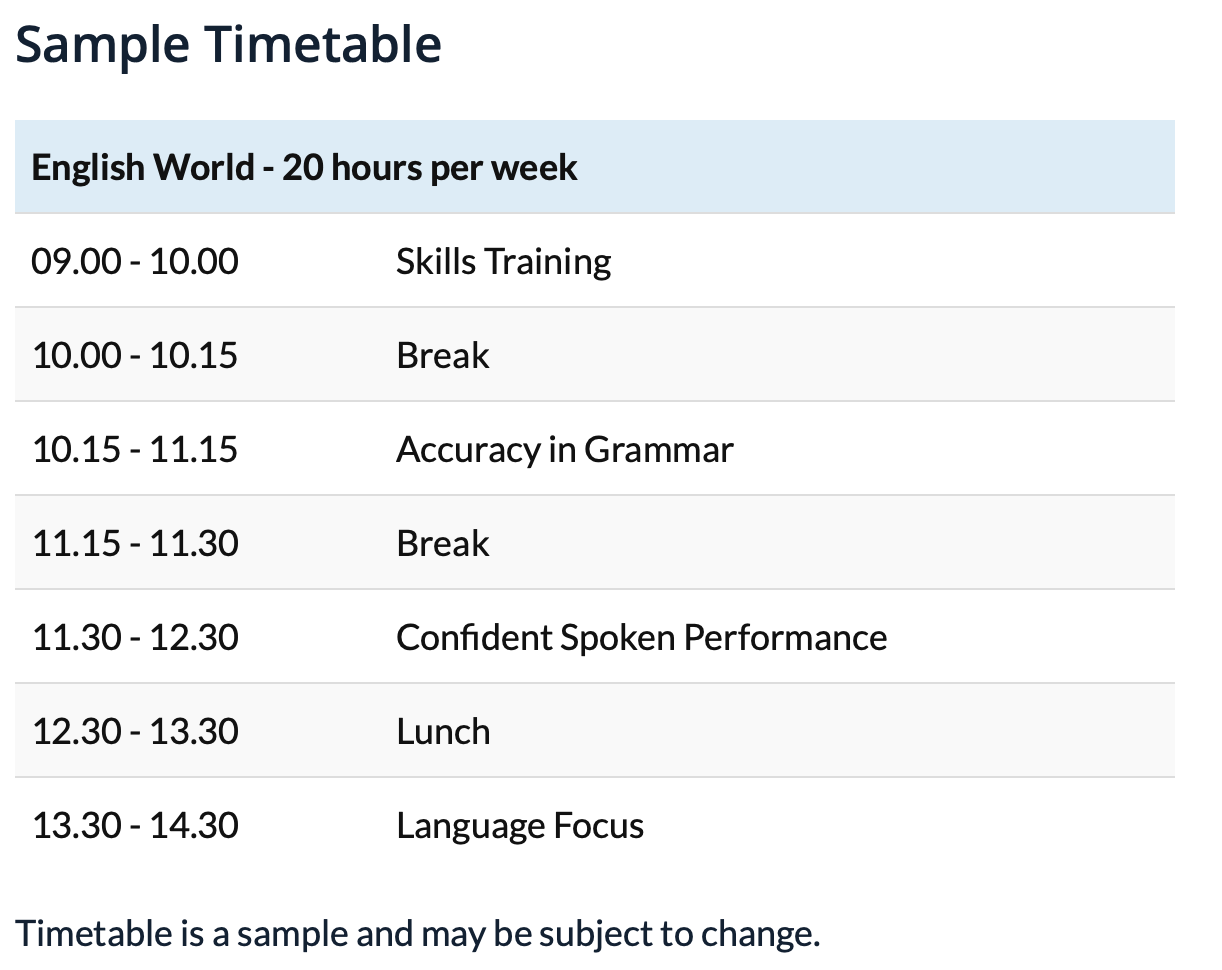The width and height of the screenshot is (1222, 970).
Task: Select the Confident Spoken Performance entry
Action: click(641, 638)
